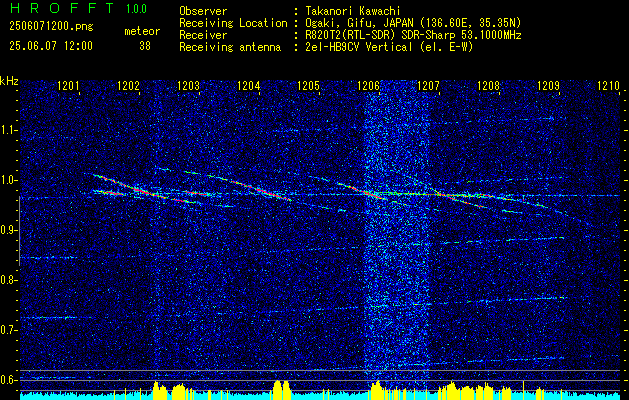The image size is (629, 400).
Task: Select the location Ogaki, Gifu, JAPAN text
Action: (412, 23)
